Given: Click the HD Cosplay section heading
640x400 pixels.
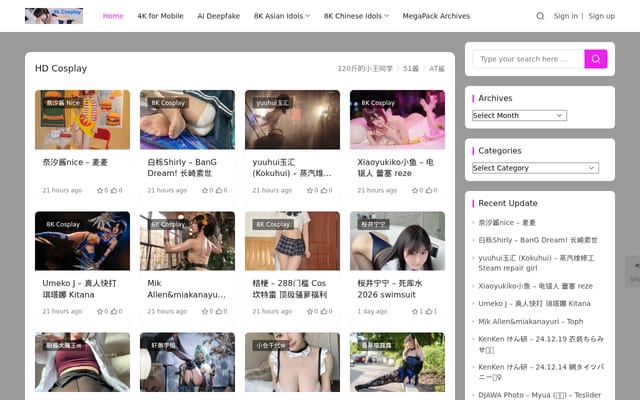Looking at the screenshot, I should 61,68.
